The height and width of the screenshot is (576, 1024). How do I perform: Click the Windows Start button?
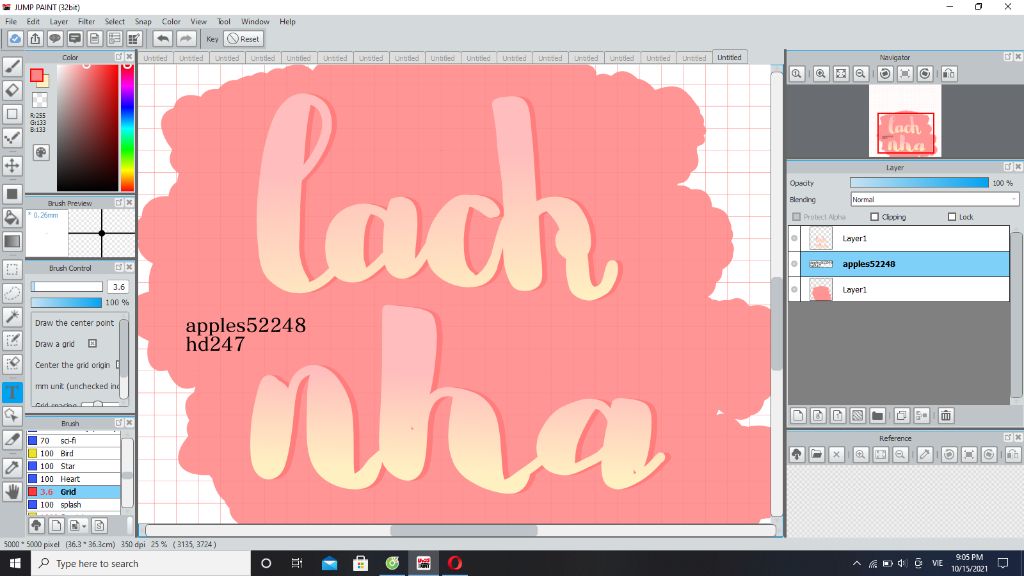coord(15,563)
